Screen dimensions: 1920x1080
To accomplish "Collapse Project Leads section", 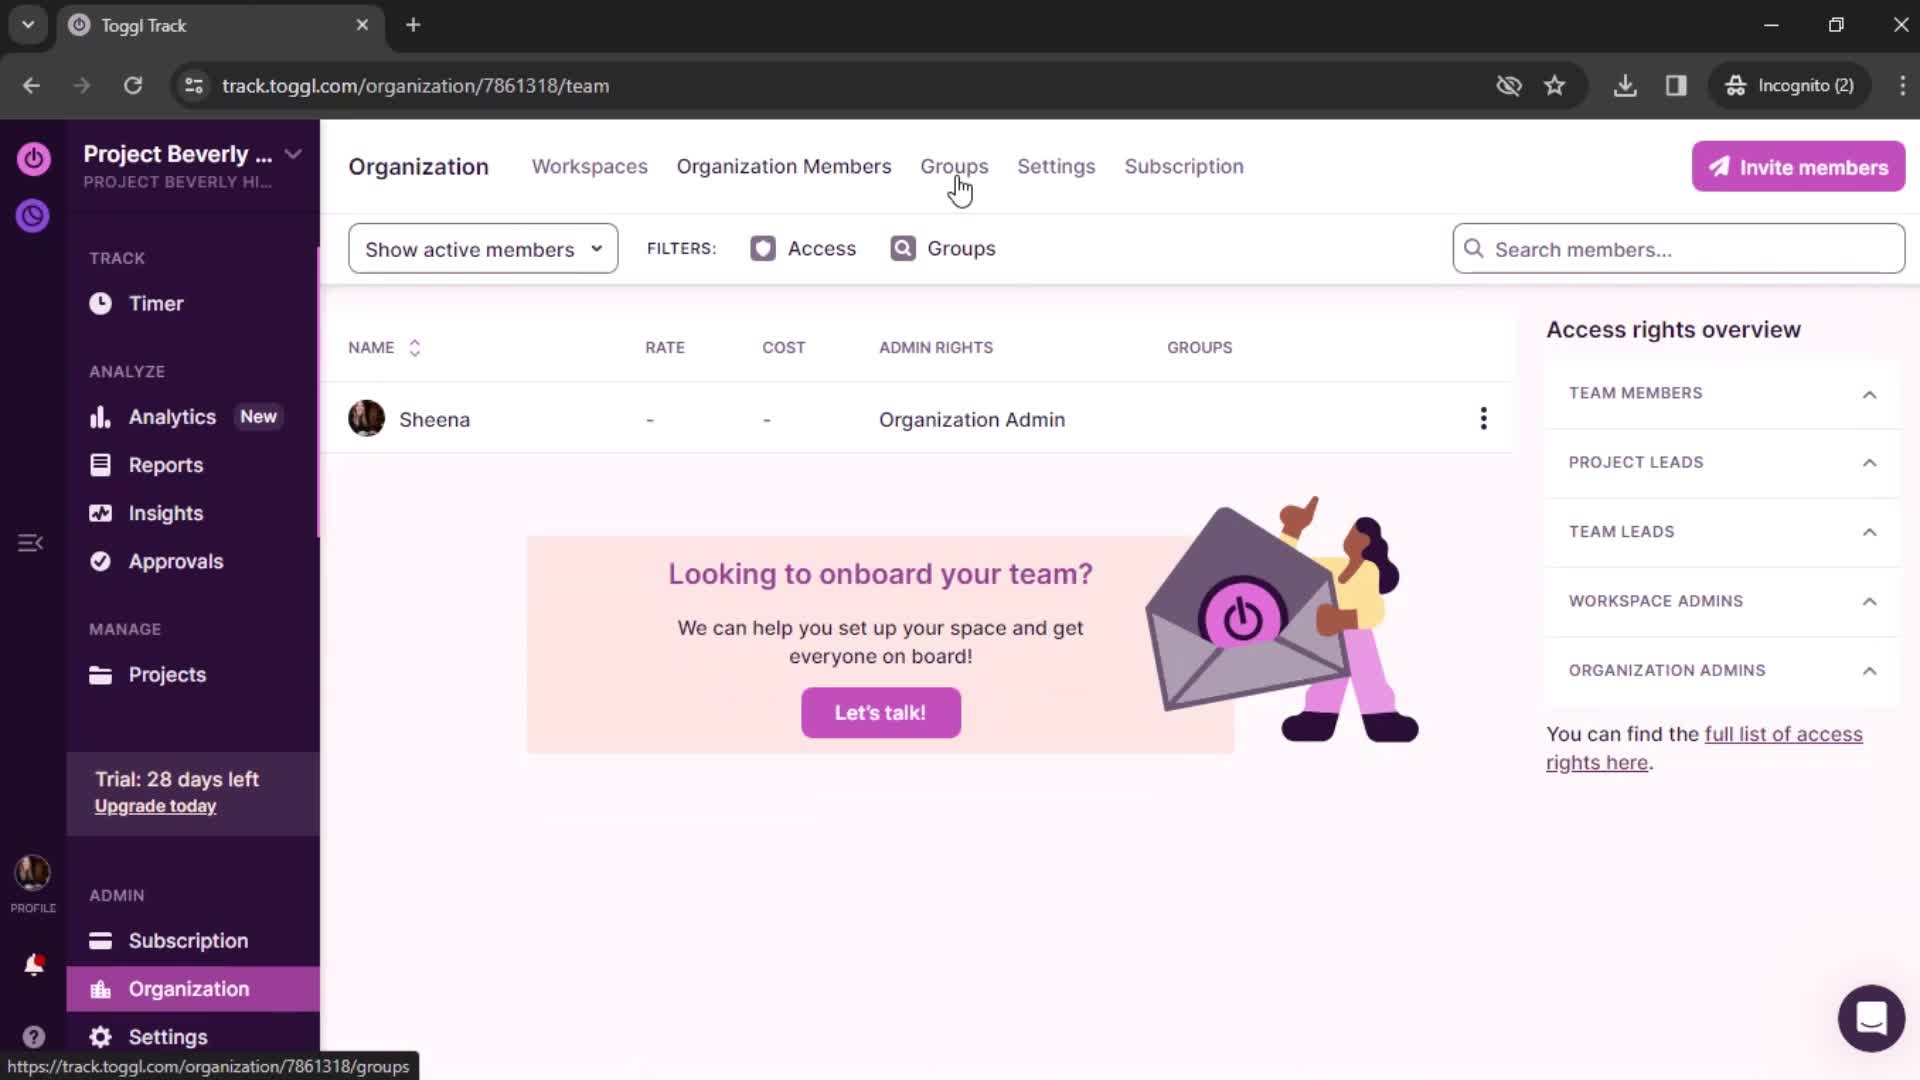I will [x=1871, y=462].
